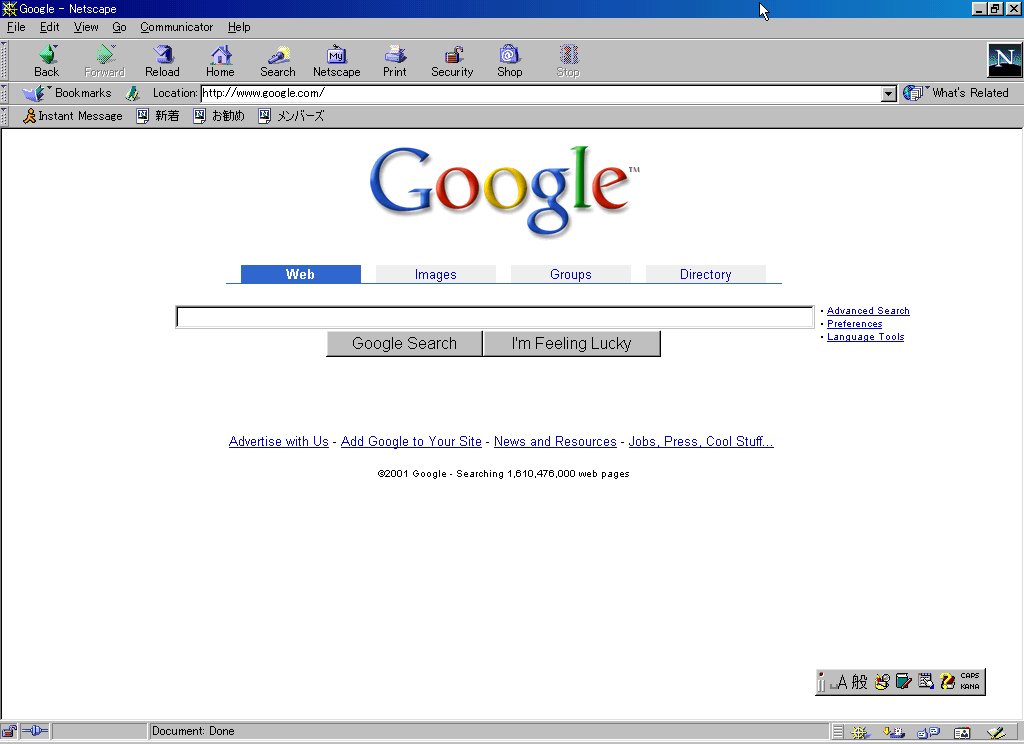Open the What's Related dropdown
The image size is (1024, 744).
click(x=956, y=93)
